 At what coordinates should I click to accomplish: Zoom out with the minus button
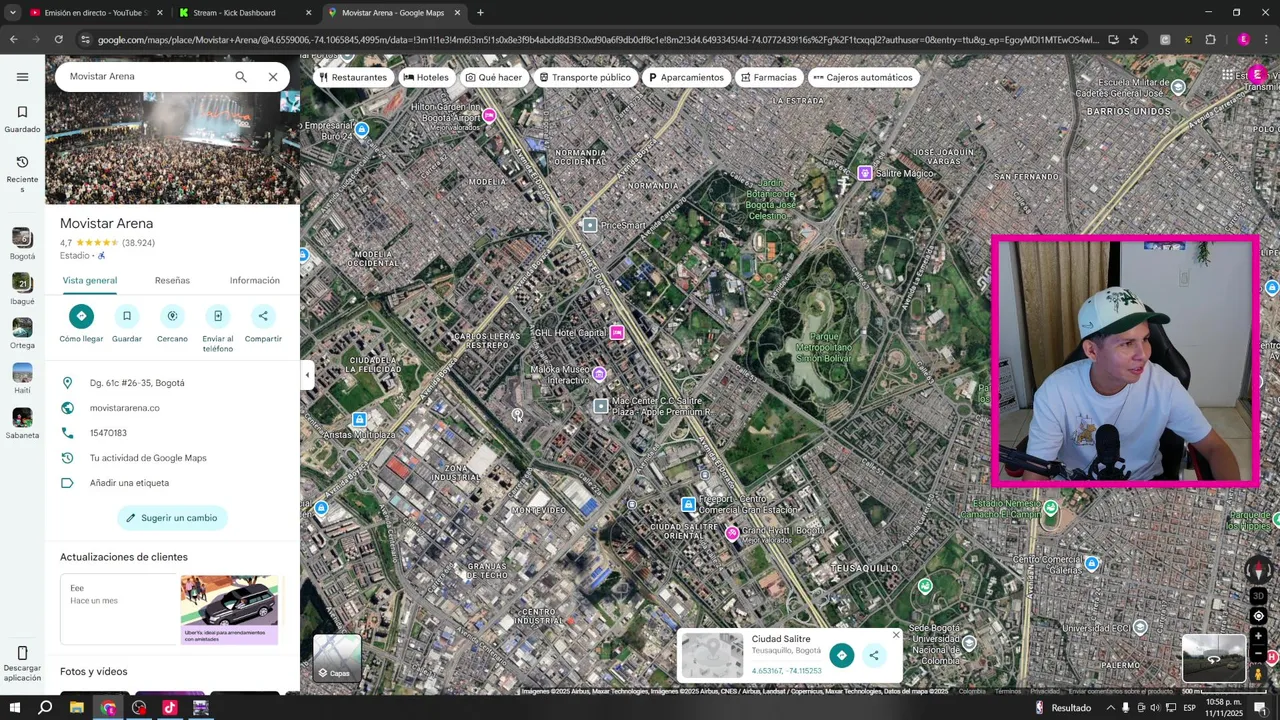coord(1258,654)
